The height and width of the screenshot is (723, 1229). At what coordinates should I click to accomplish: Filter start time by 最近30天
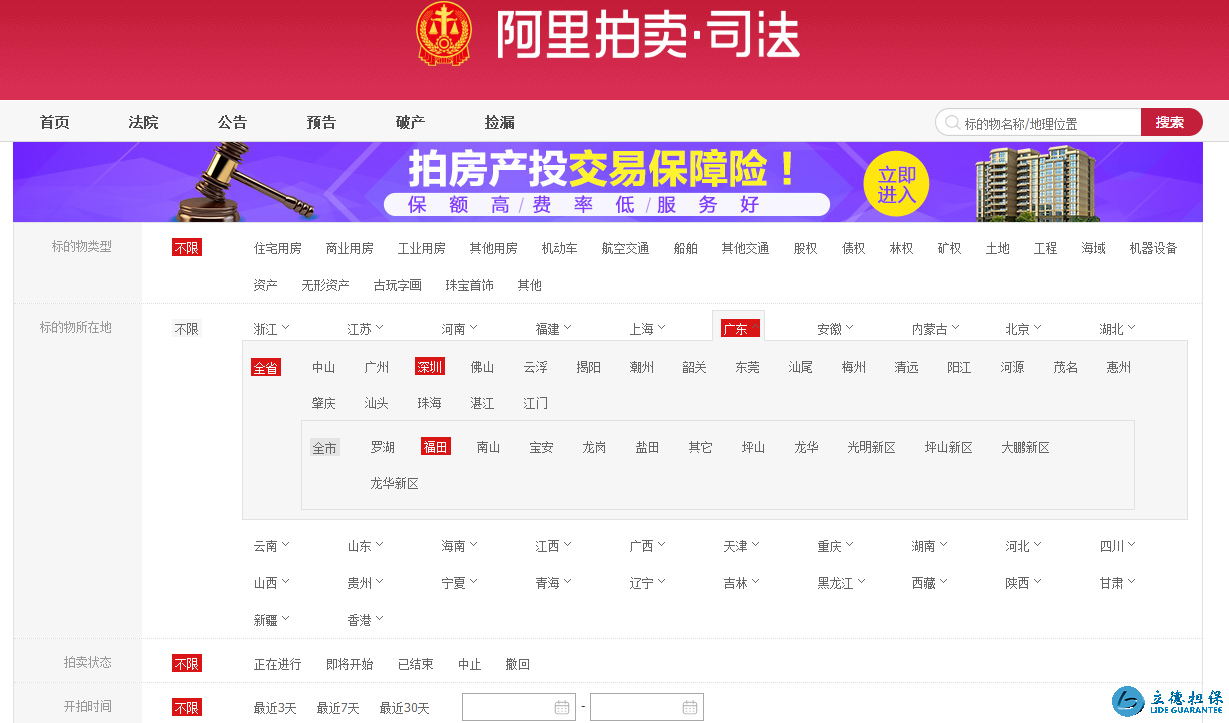coord(404,708)
